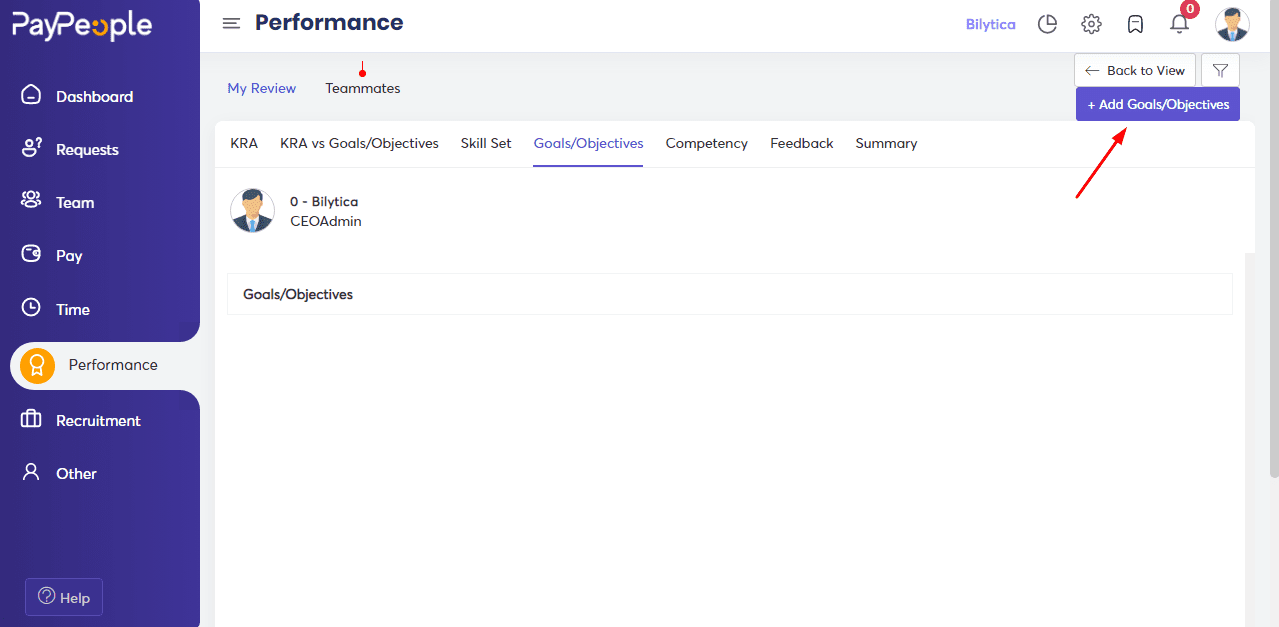The image size is (1279, 627).
Task: Open the Feedback tab
Action: [802, 143]
